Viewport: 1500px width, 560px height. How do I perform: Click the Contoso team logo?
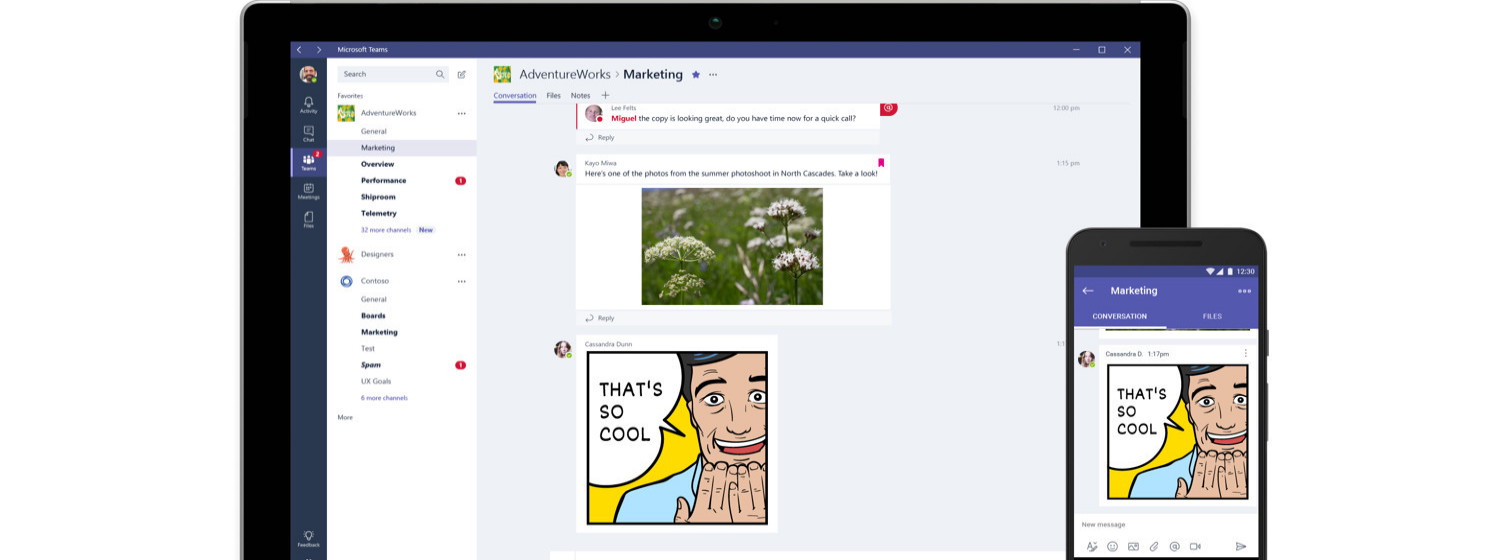[346, 281]
